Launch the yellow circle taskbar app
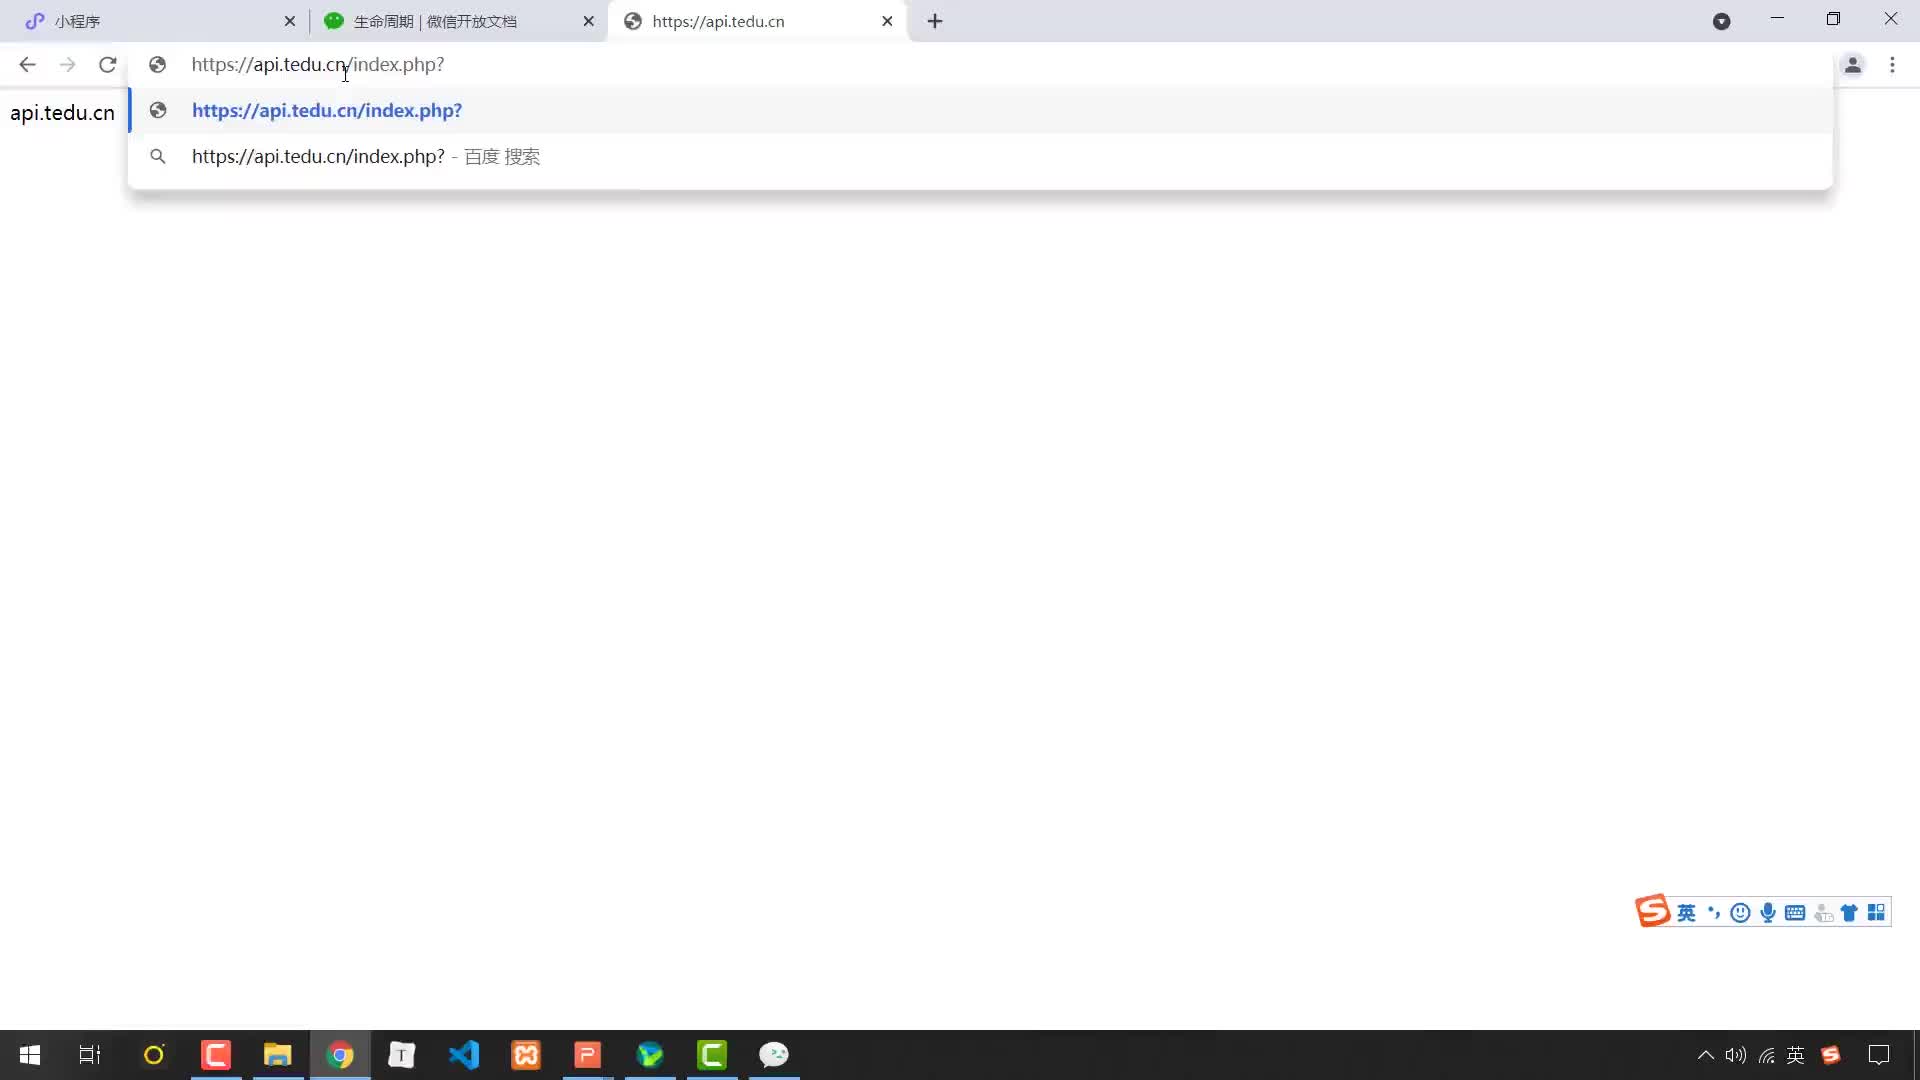The image size is (1920, 1080). (x=153, y=1055)
